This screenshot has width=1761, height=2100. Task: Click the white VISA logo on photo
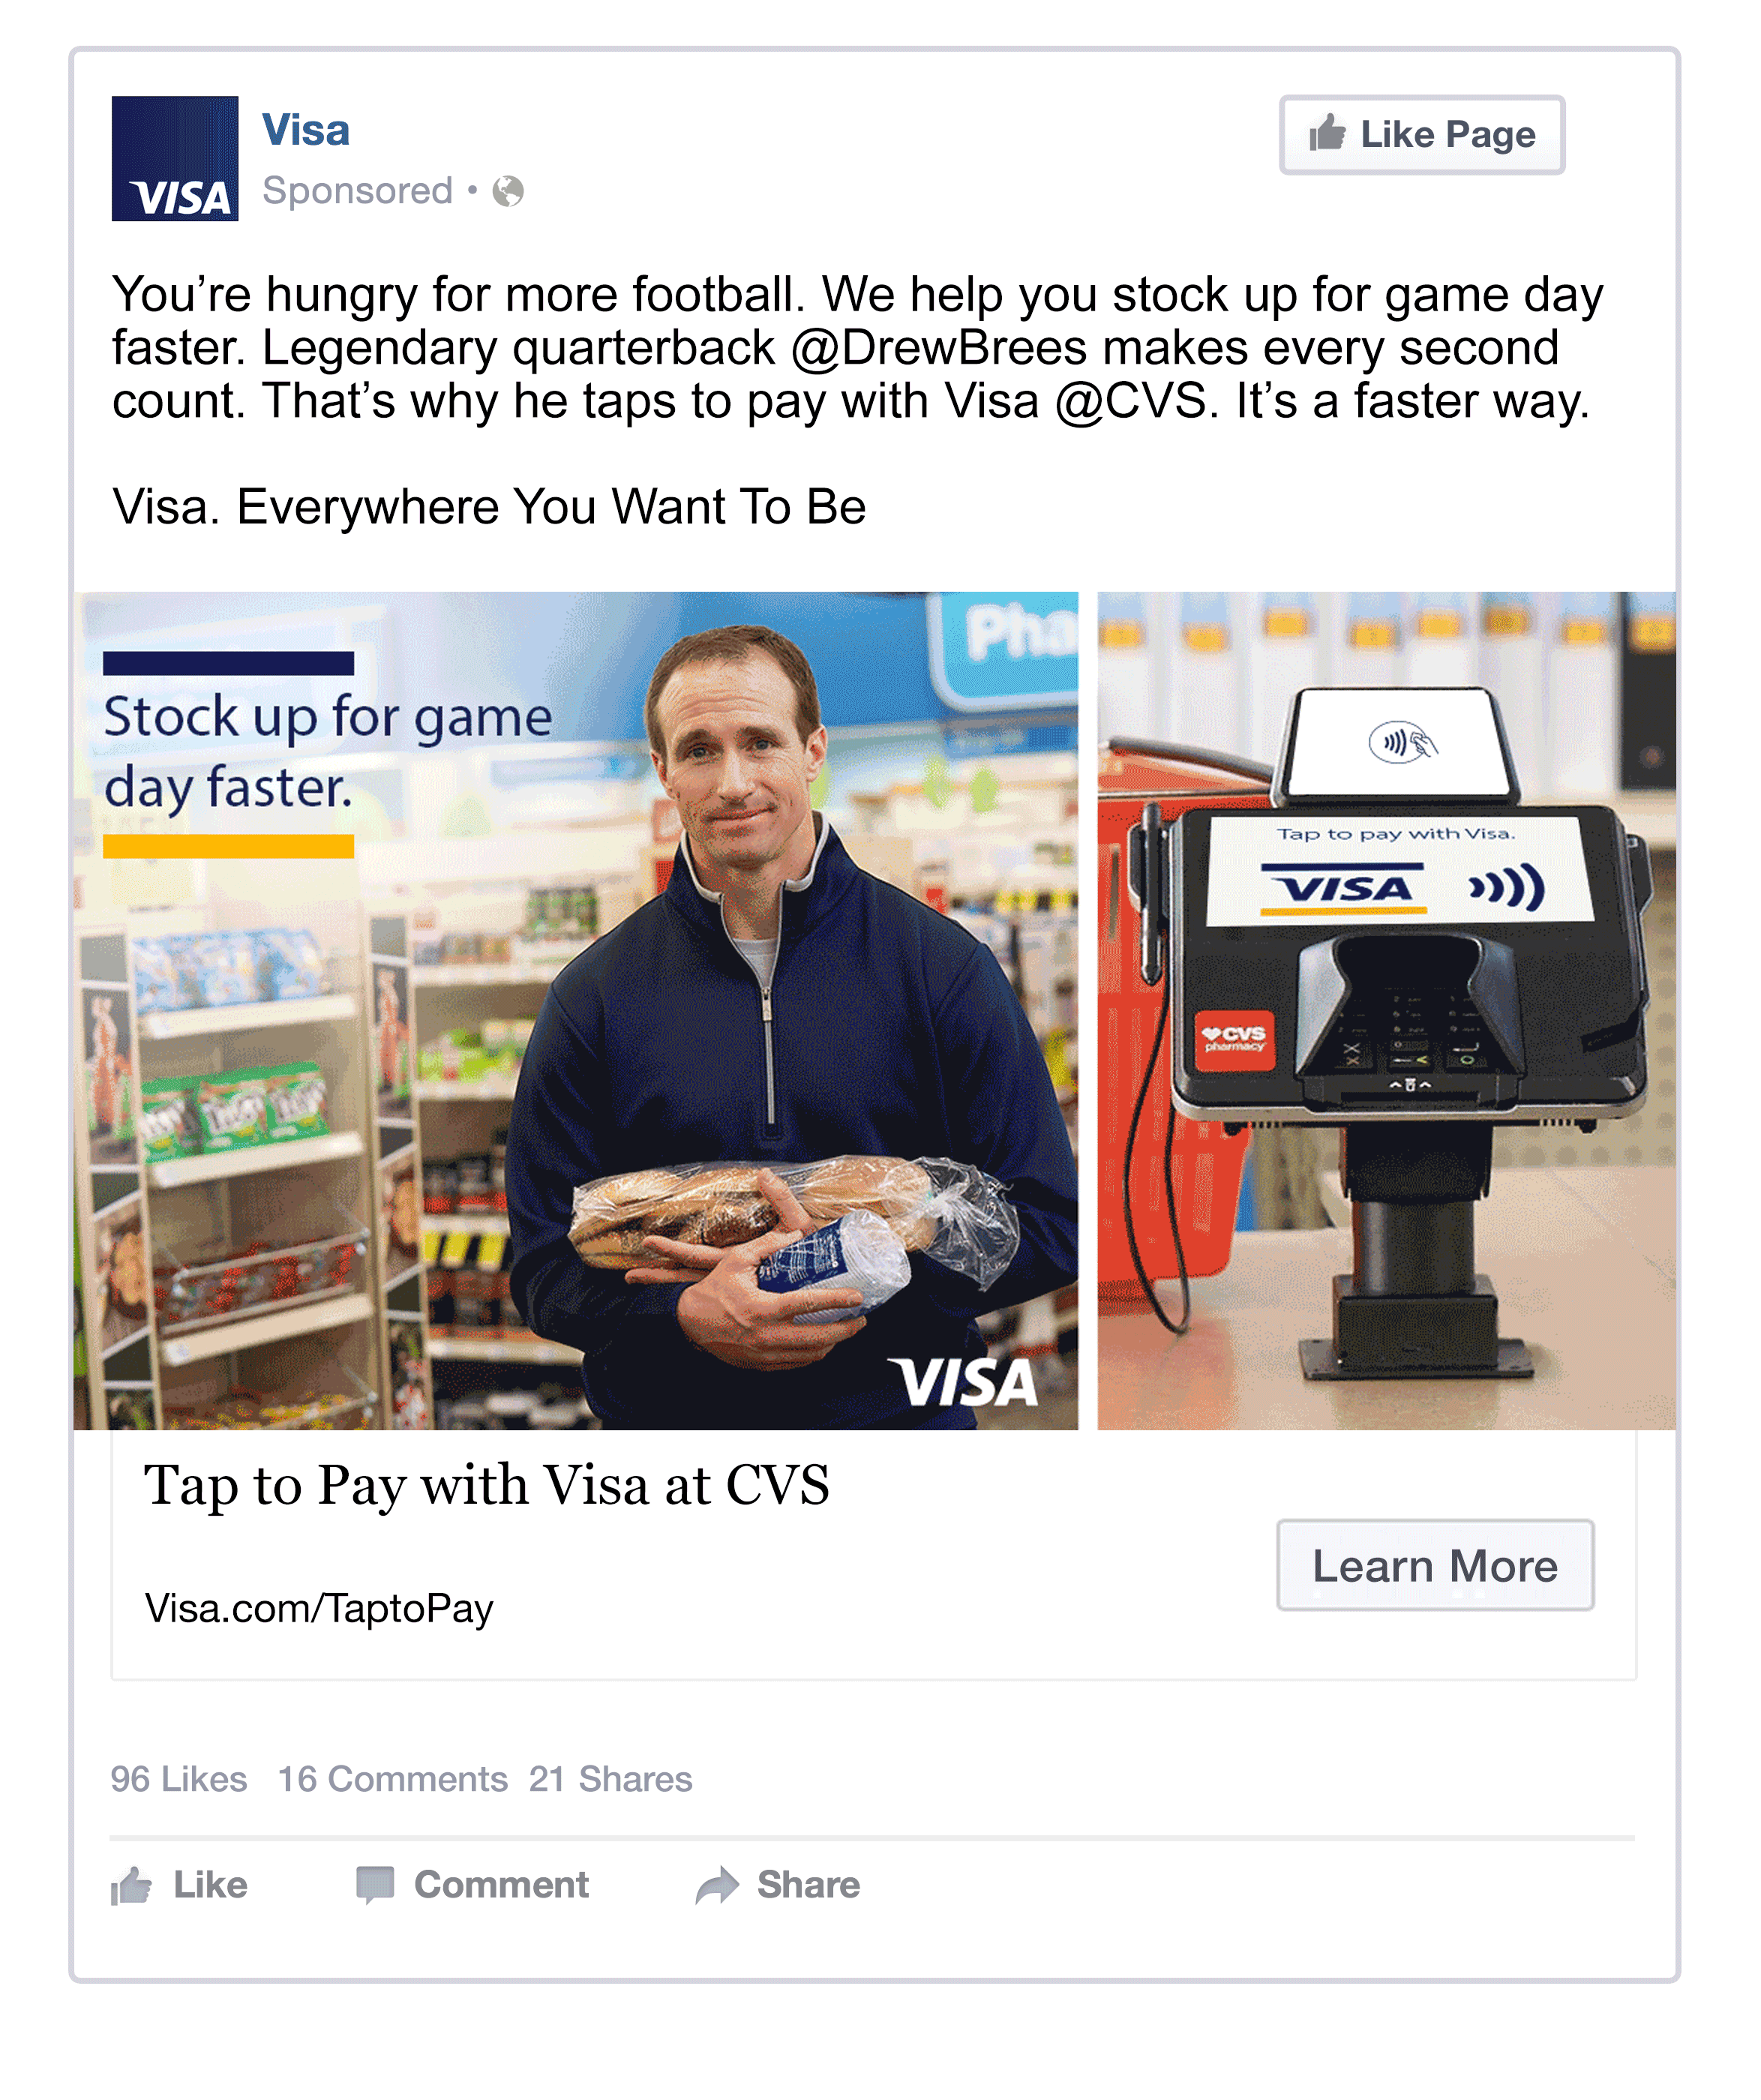[x=964, y=1382]
